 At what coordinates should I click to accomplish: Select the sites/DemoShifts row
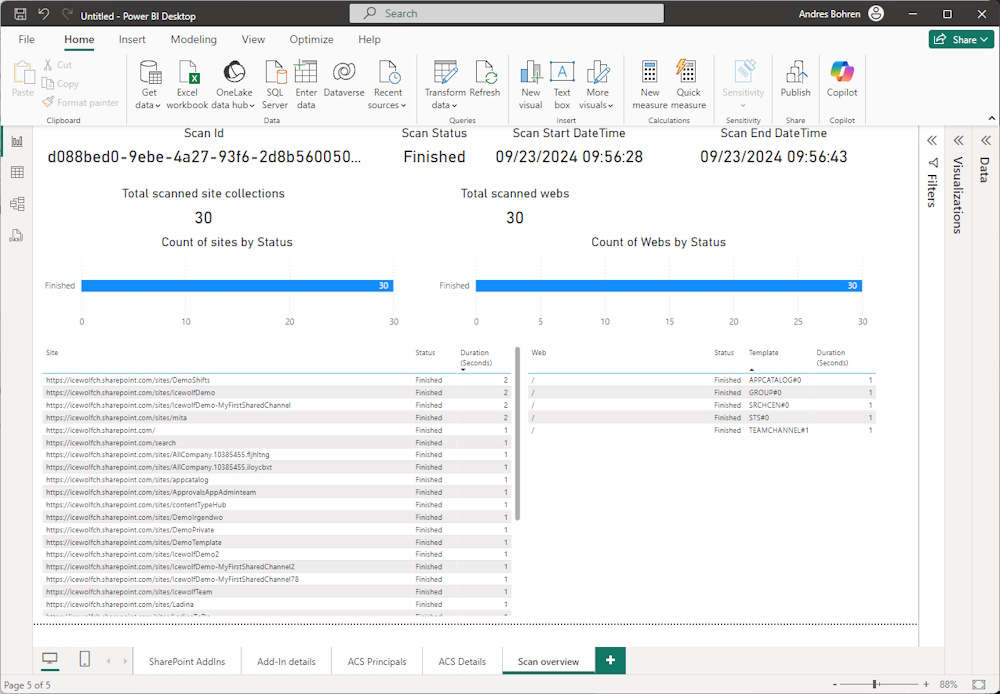coord(277,380)
